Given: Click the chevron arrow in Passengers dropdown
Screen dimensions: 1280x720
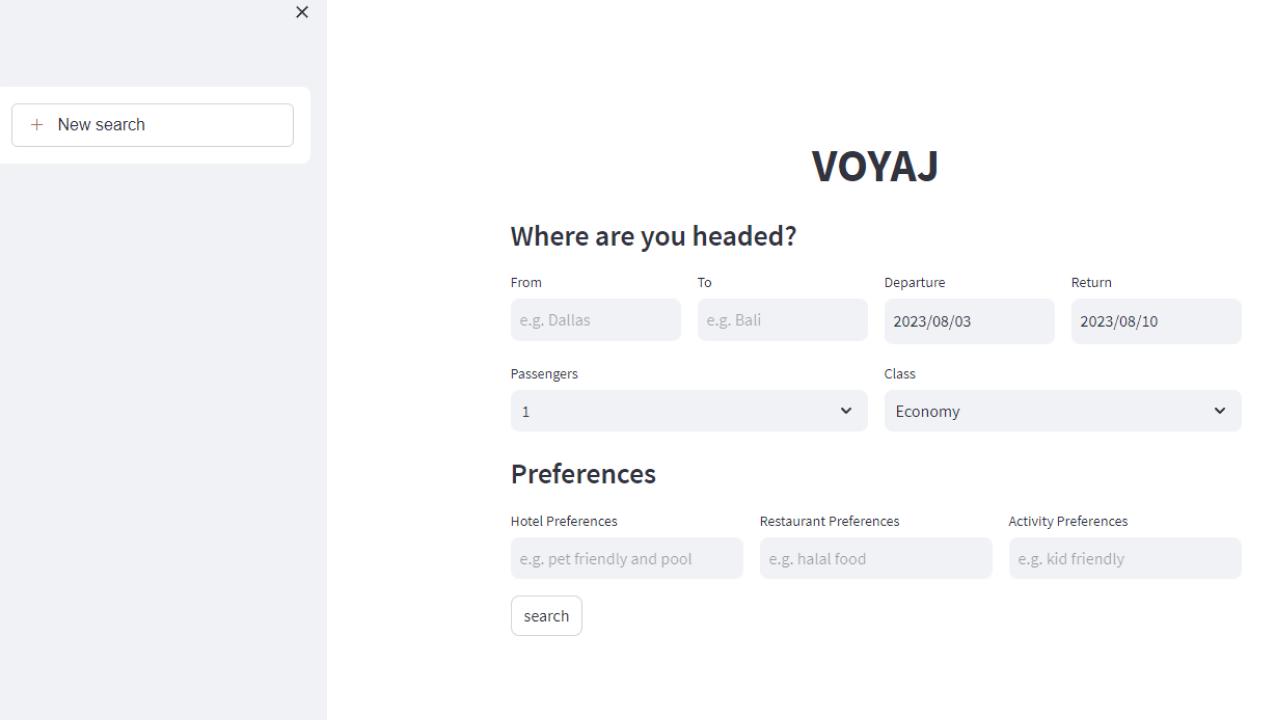Looking at the screenshot, I should [x=846, y=411].
